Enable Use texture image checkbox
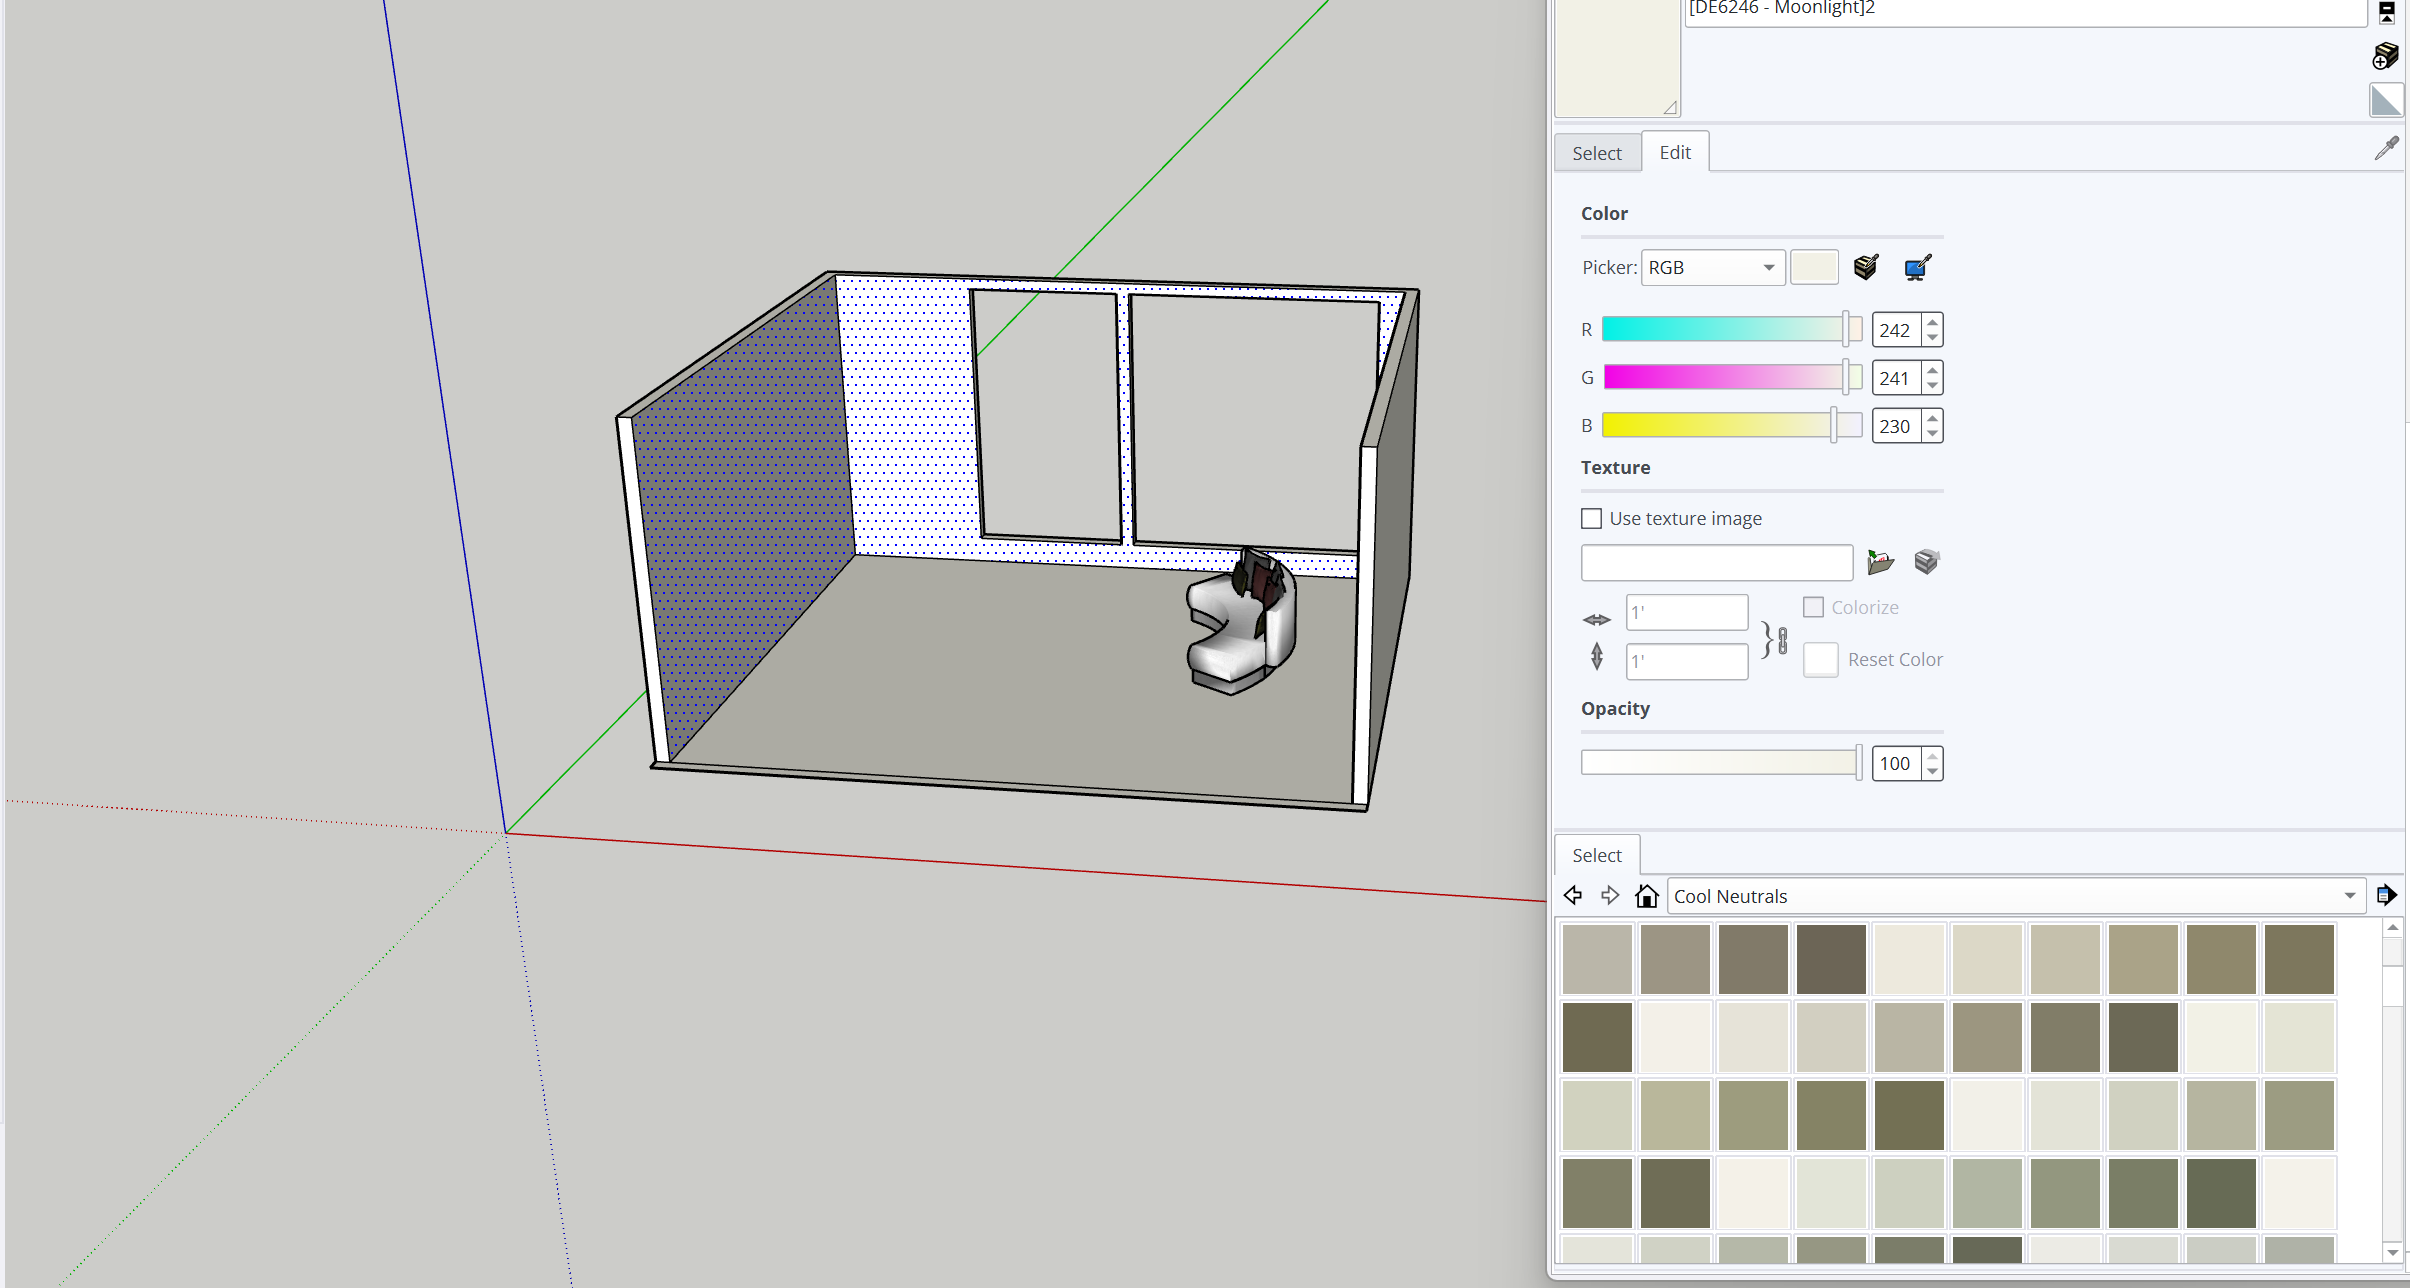Image resolution: width=2410 pixels, height=1288 pixels. click(1591, 518)
